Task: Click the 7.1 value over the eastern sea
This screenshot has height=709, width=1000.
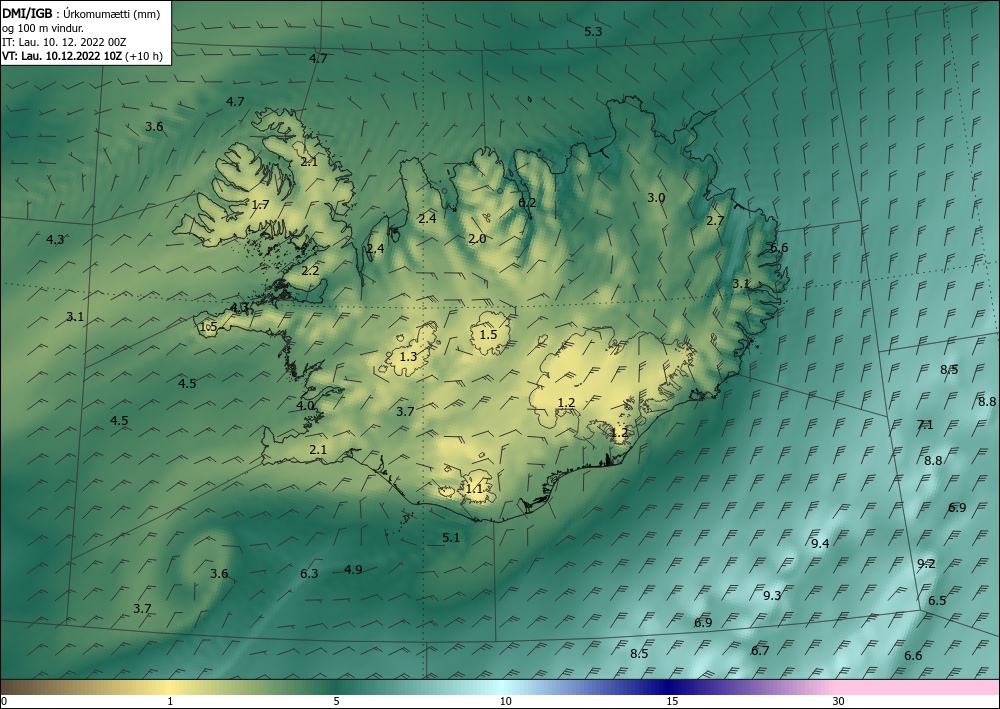Action: pos(925,425)
